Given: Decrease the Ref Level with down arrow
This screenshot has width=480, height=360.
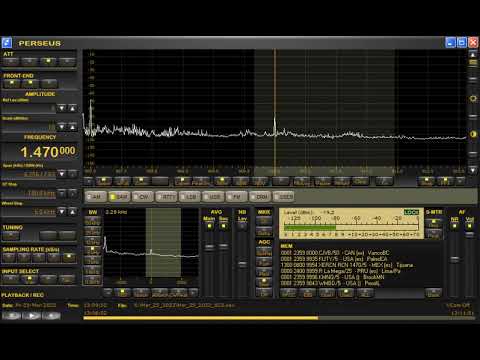Looking at the screenshot, I should (x=62, y=108).
